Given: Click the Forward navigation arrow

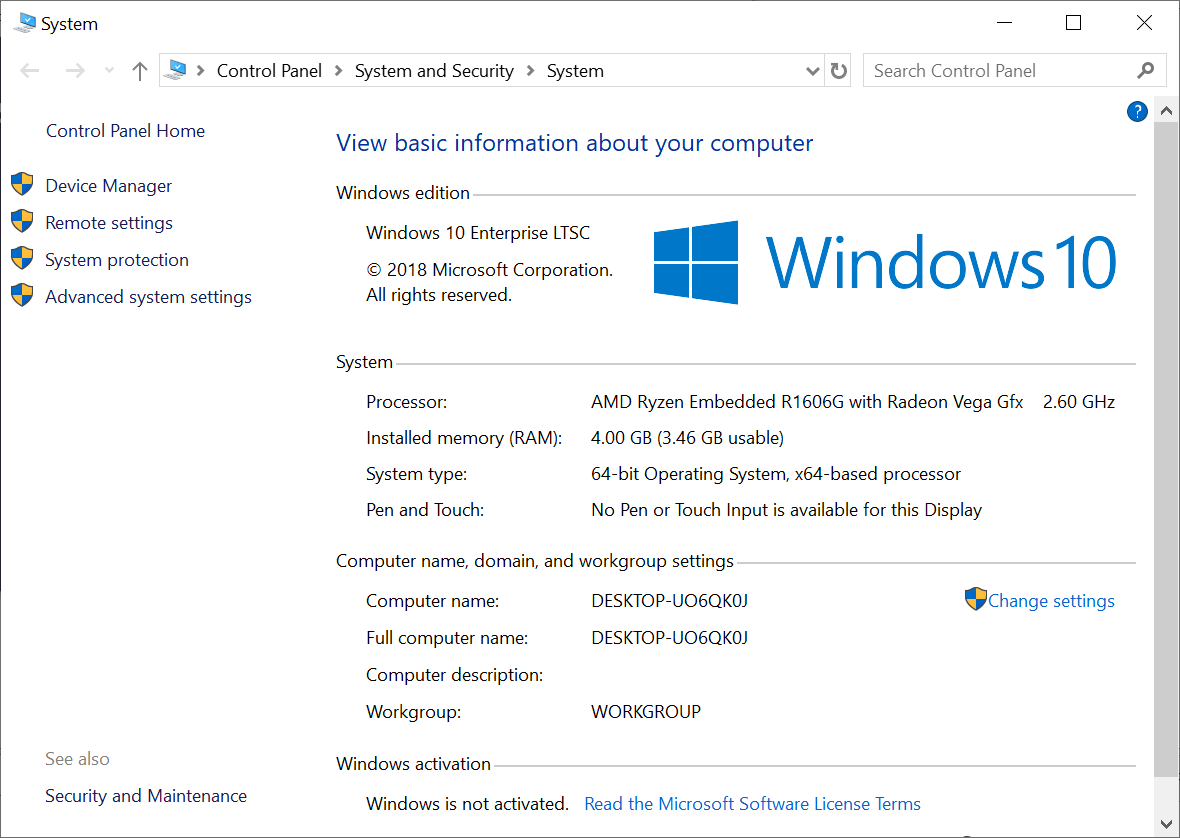Looking at the screenshot, I should [75, 71].
